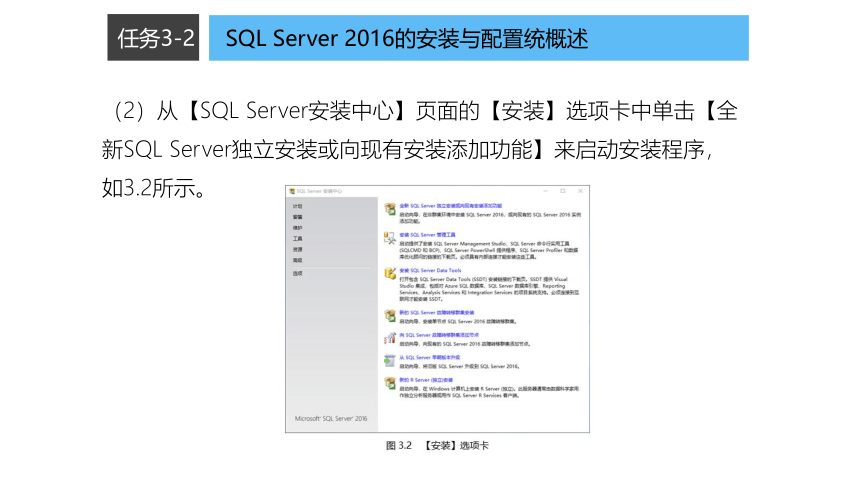Select the 安装 tab in the sidebar
Screen dimensions: 860x484
[297, 217]
